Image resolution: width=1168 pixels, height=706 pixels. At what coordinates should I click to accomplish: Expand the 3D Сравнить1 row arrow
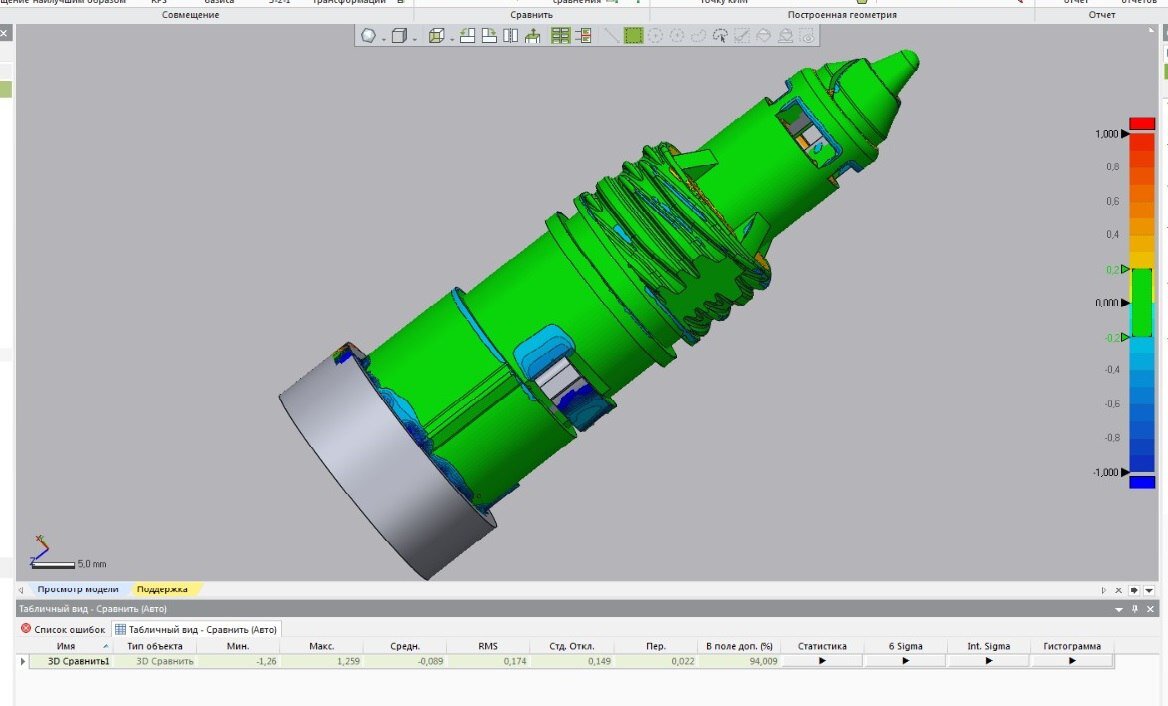22,661
